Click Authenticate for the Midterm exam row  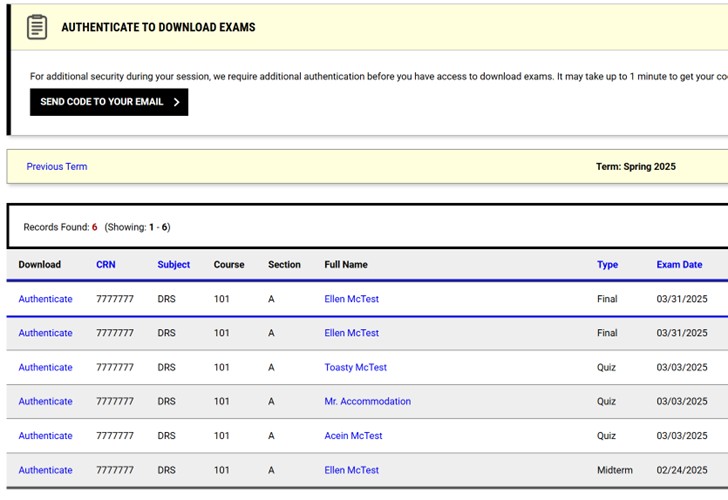[46, 470]
